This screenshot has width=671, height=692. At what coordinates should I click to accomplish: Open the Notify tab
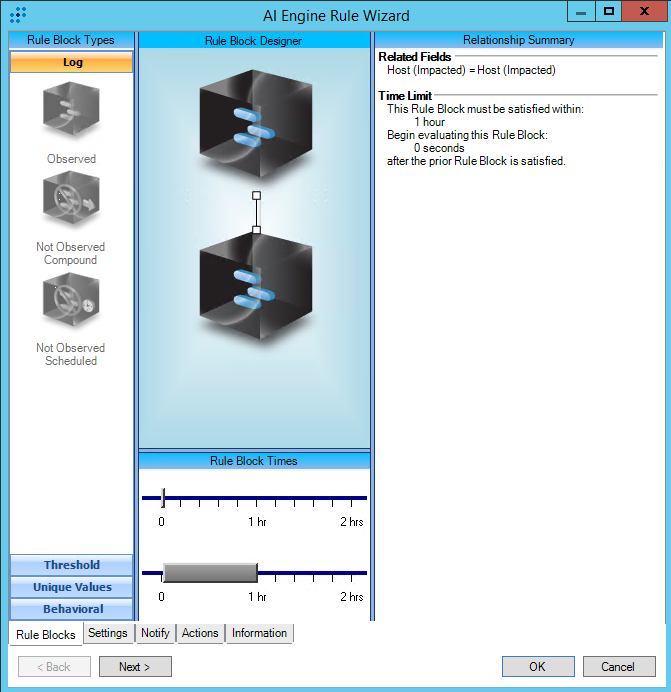pyautogui.click(x=155, y=633)
